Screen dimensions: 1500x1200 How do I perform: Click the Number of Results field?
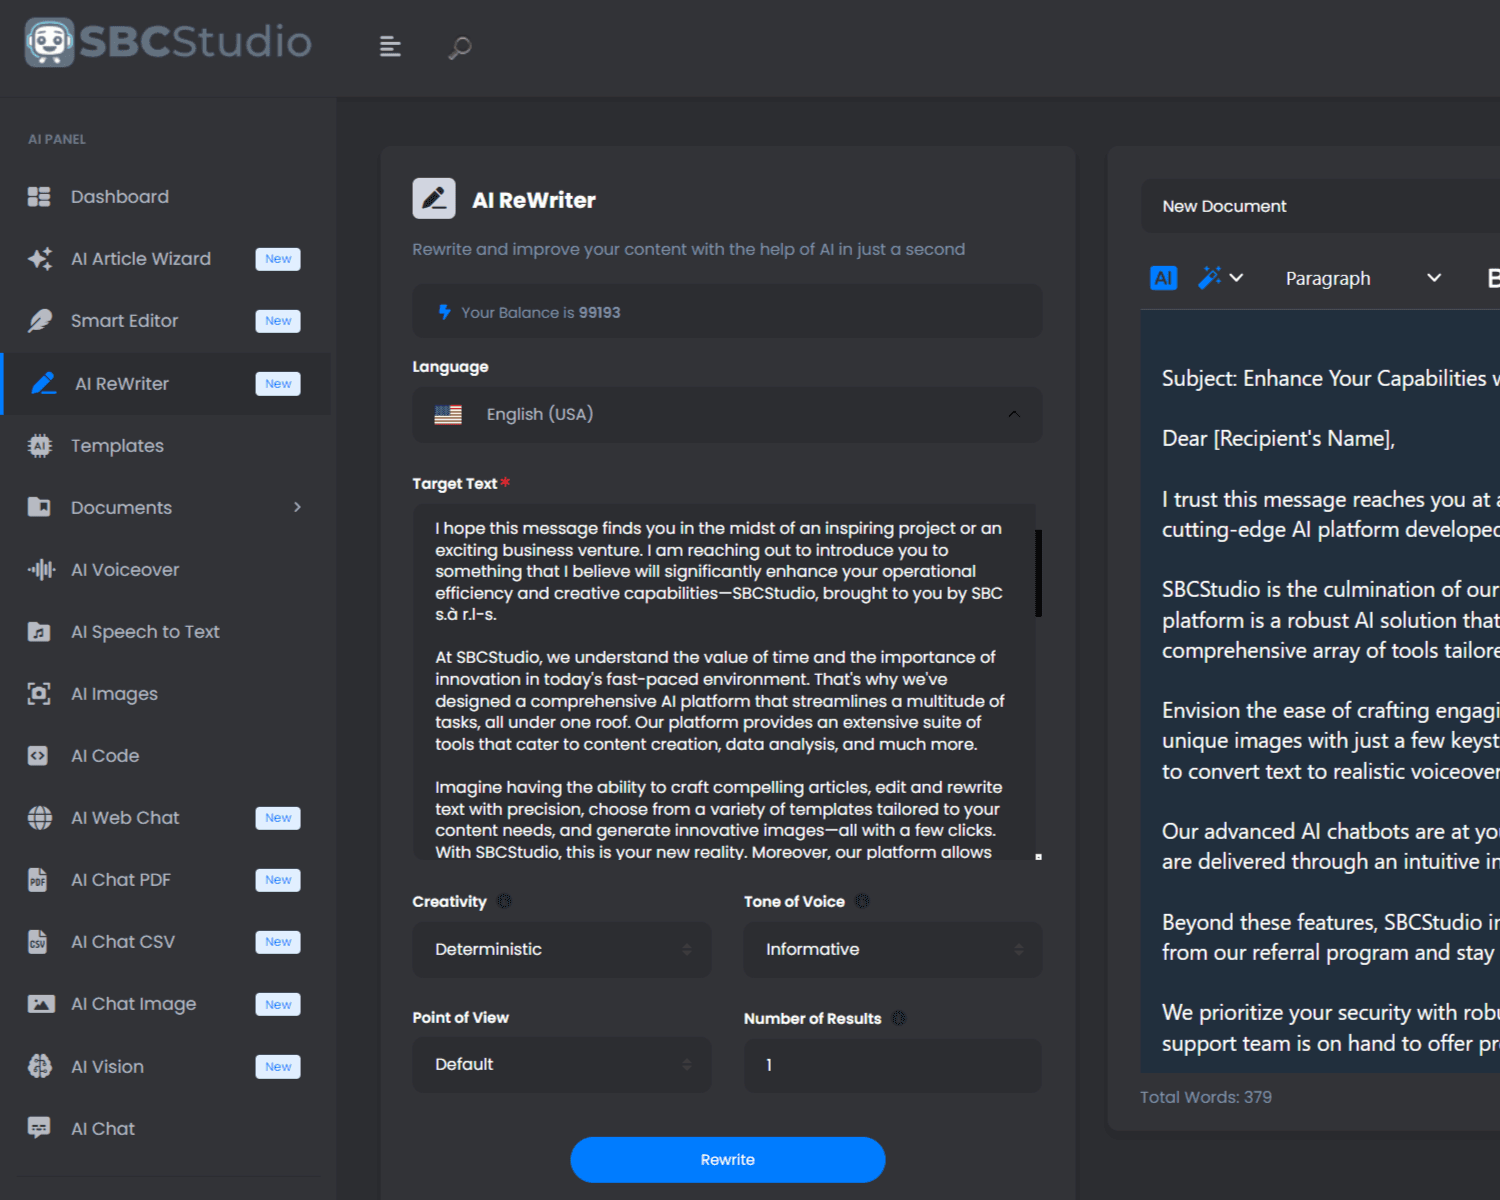pos(893,1065)
